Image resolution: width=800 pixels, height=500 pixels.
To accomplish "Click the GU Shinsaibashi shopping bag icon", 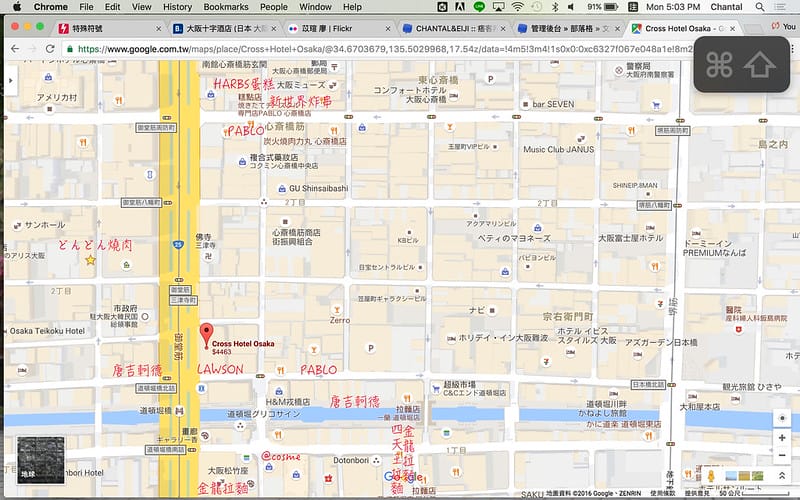I will coord(282,189).
